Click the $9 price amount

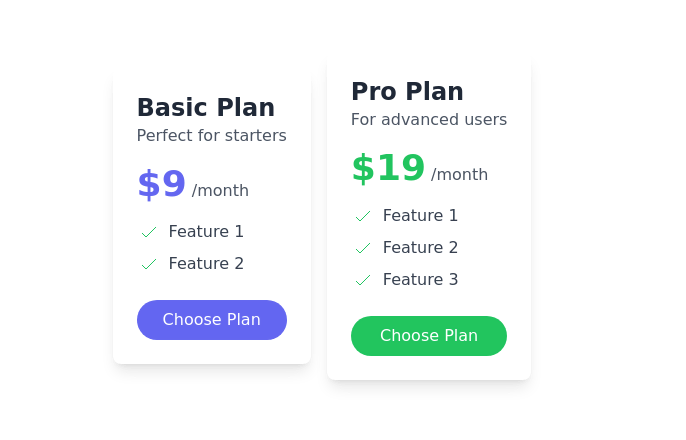pyautogui.click(x=162, y=185)
